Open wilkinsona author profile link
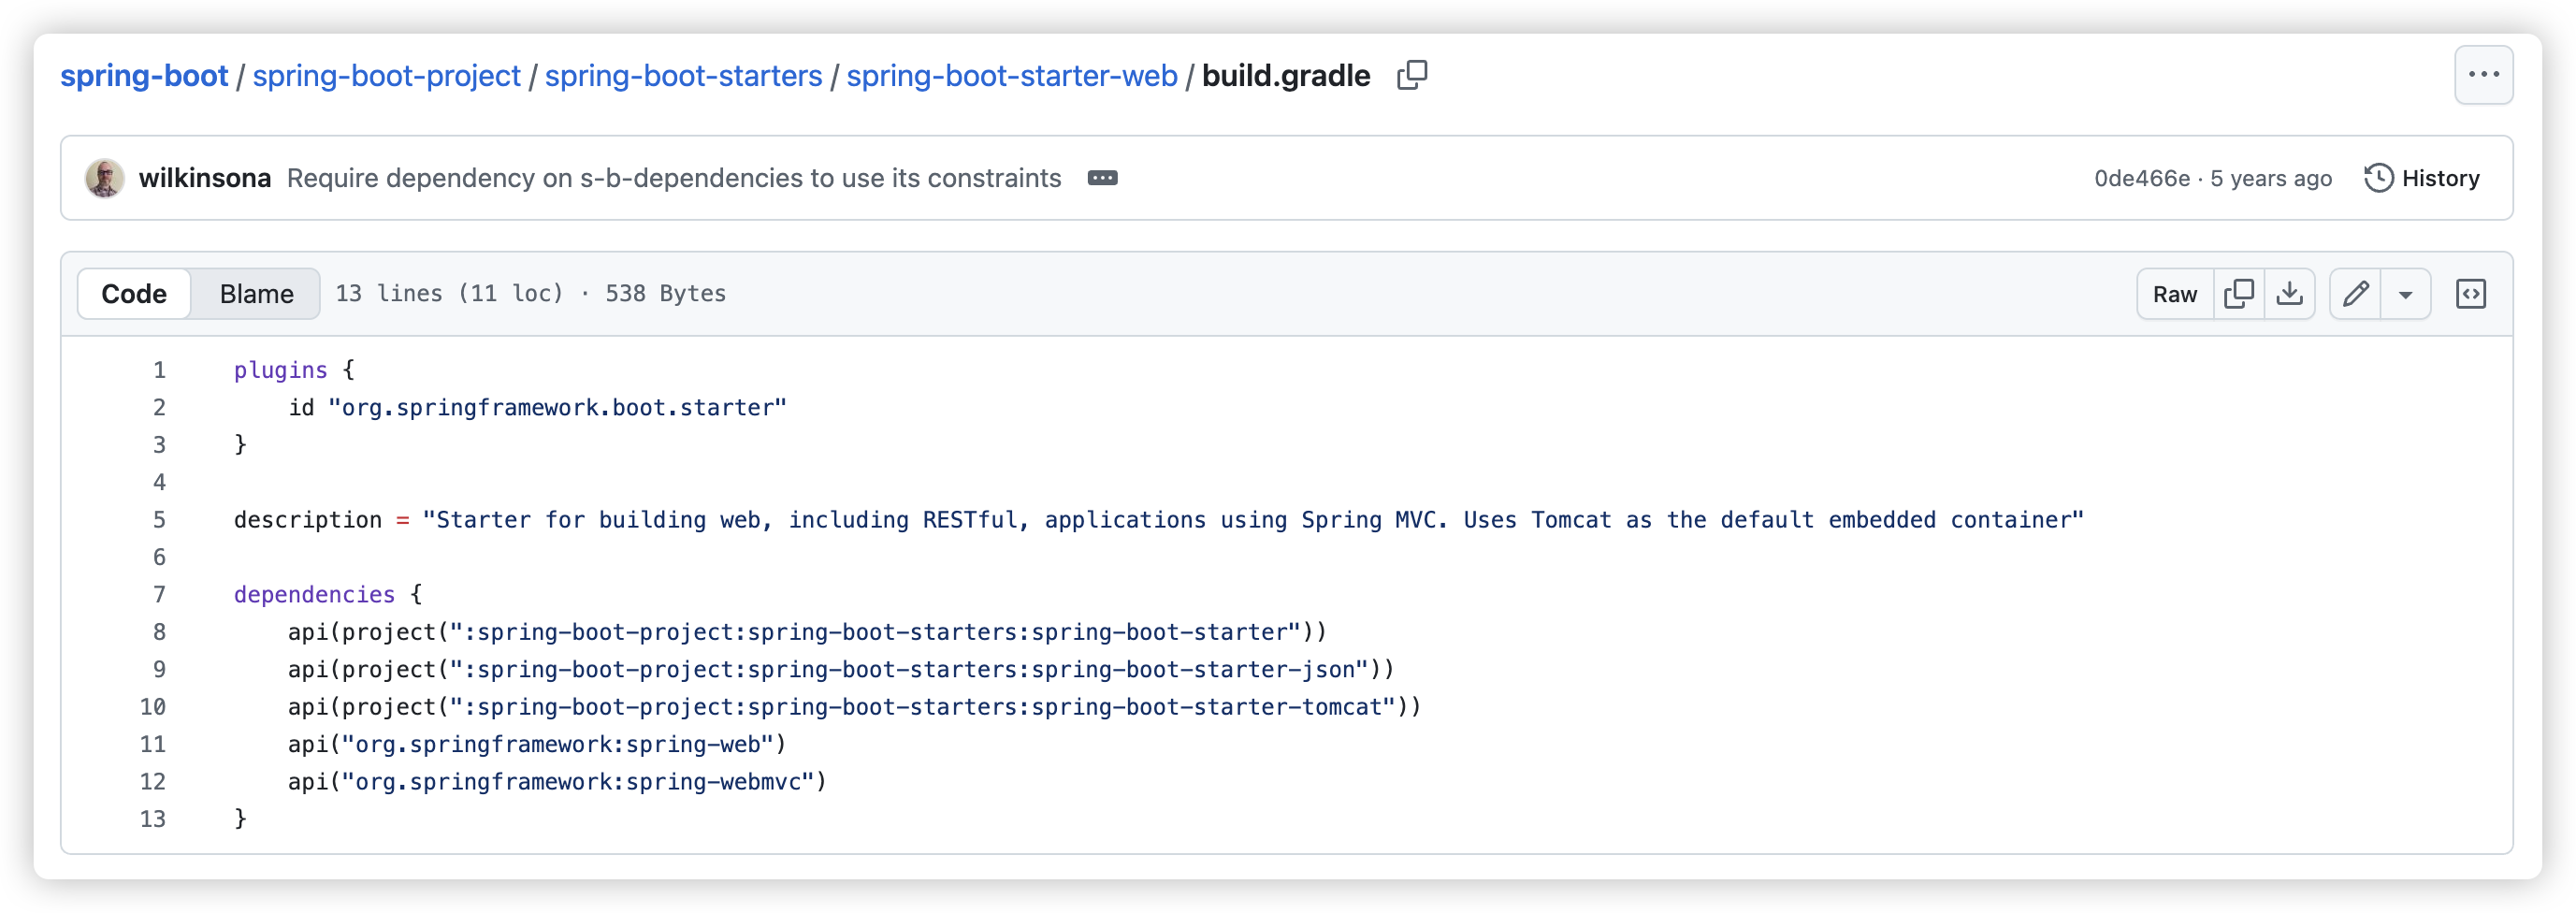2576x913 pixels. click(x=204, y=178)
